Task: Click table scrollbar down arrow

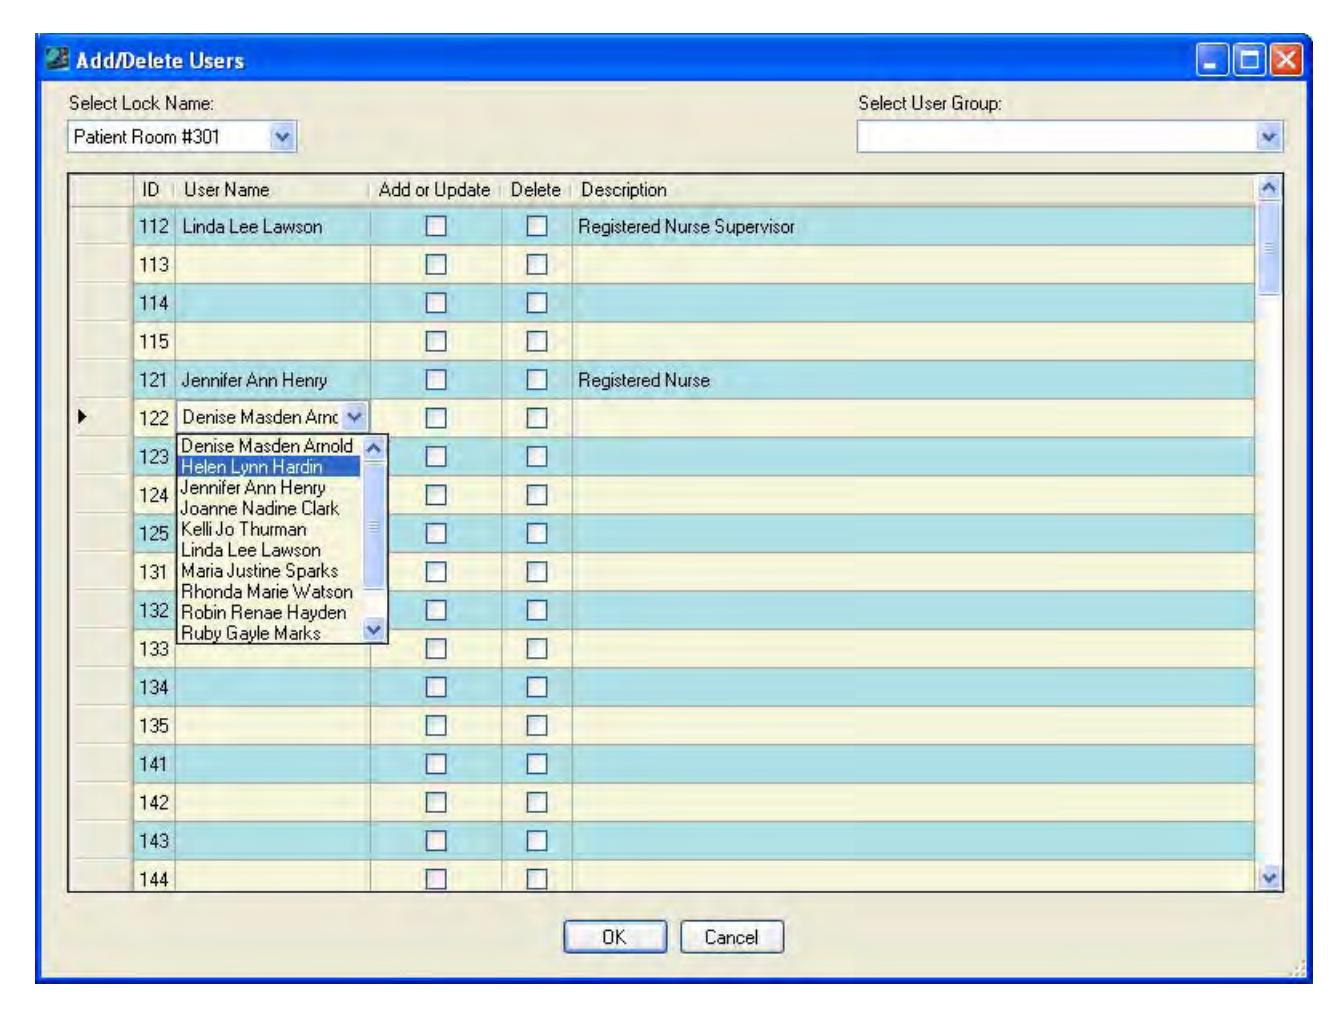Action: coord(1269,877)
